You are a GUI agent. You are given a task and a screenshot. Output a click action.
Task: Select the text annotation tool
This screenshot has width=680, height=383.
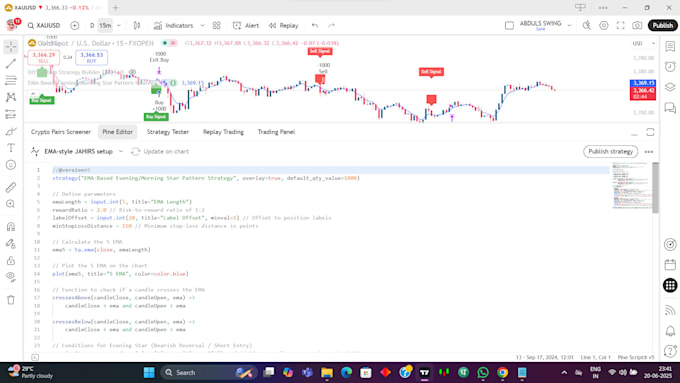(11, 148)
